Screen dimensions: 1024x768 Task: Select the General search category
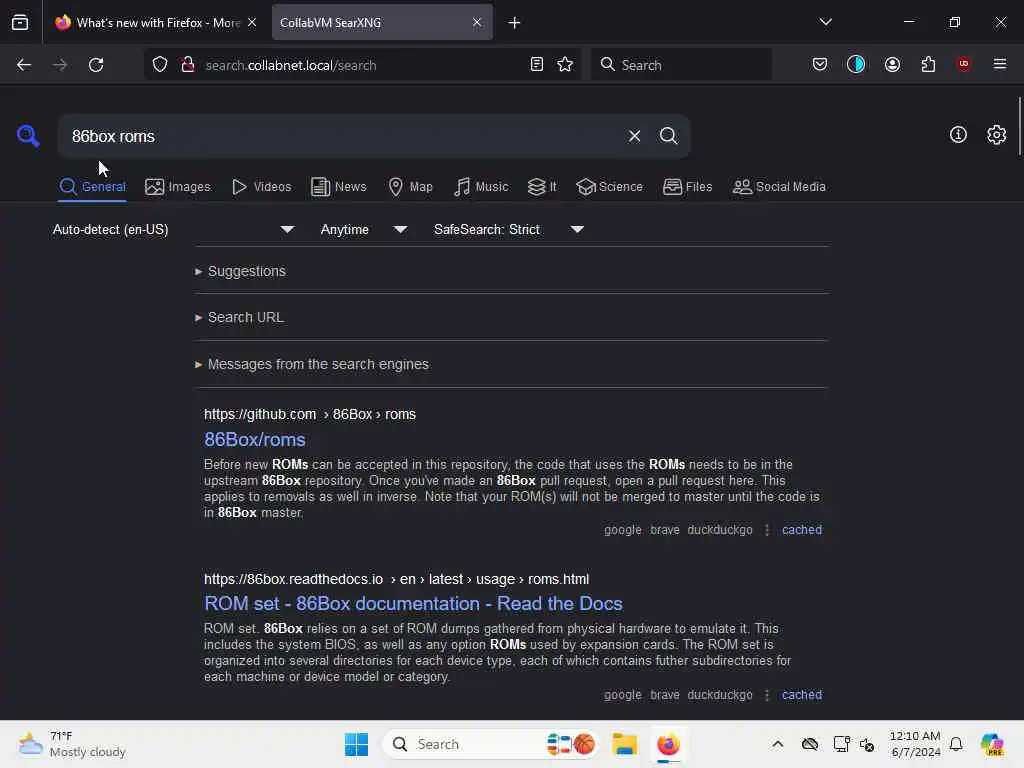point(92,187)
